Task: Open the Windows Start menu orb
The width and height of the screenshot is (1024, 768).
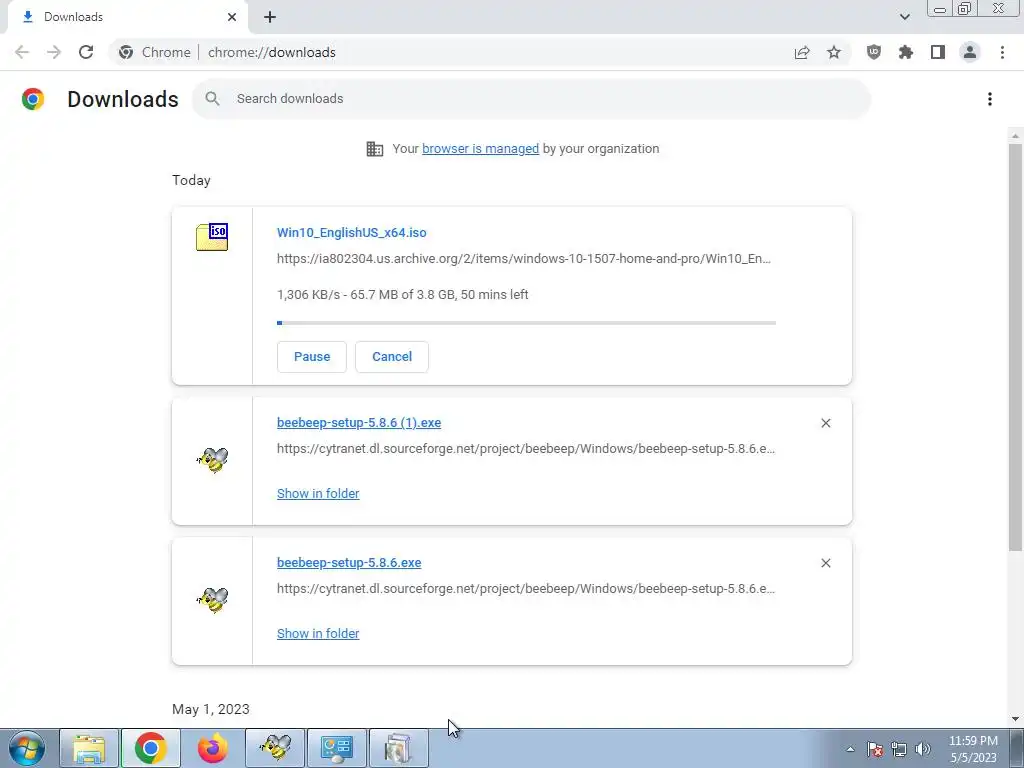Action: pos(26,748)
